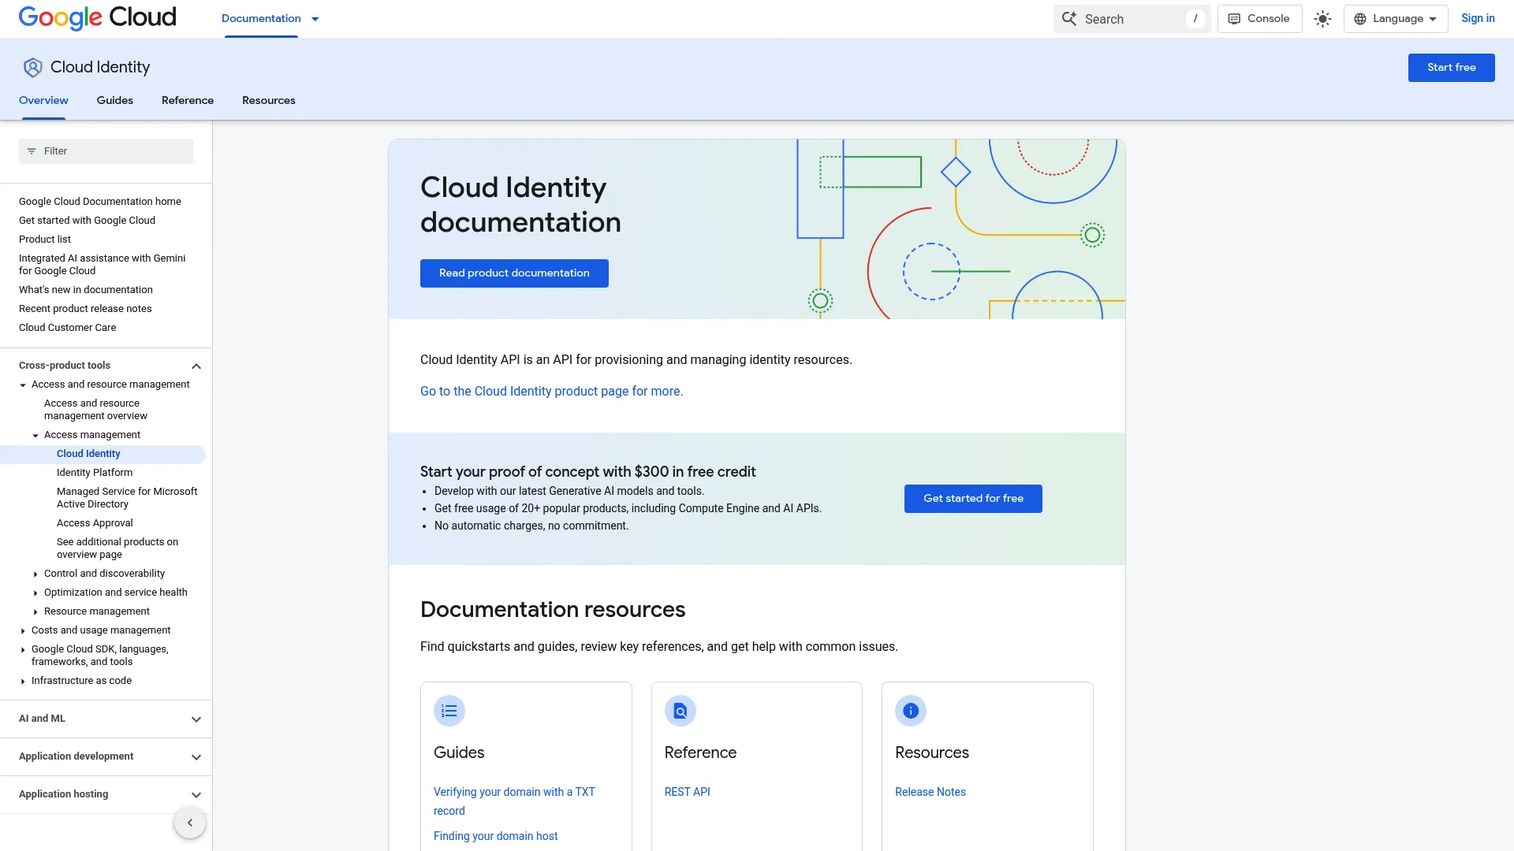Select Cloud Customer Care
Viewport: 1514px width, 851px height.
pyautogui.click(x=67, y=328)
